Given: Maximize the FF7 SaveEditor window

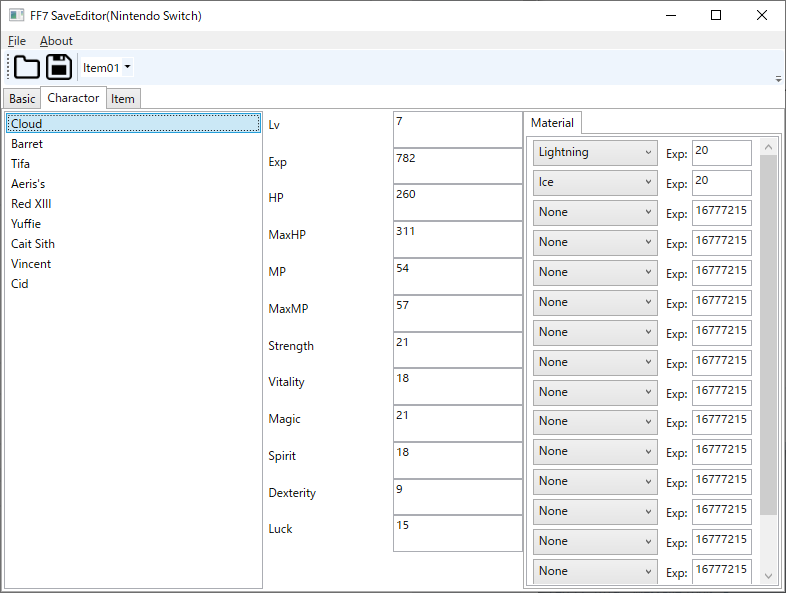Looking at the screenshot, I should click(716, 16).
